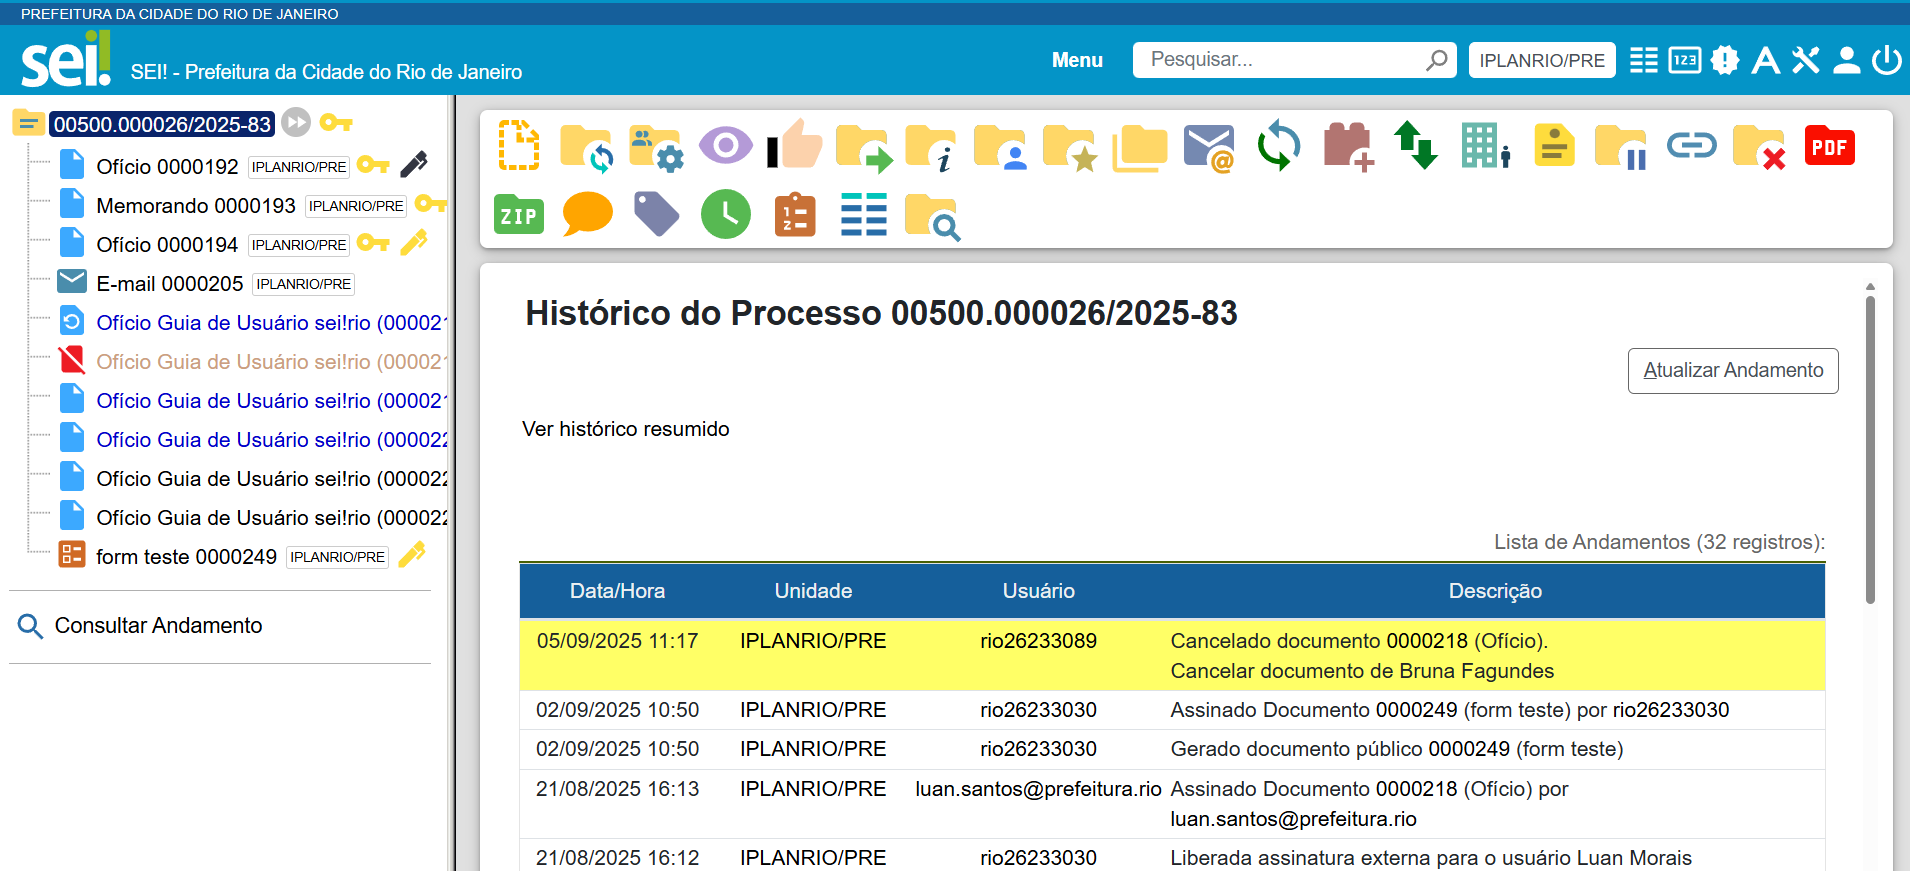Click the purple eye icon

coord(725,146)
